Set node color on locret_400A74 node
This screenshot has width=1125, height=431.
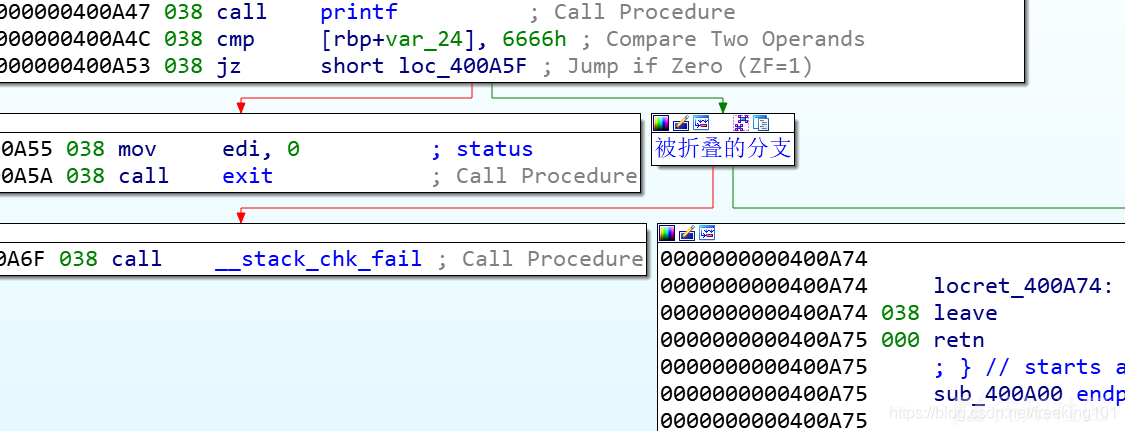click(x=667, y=233)
